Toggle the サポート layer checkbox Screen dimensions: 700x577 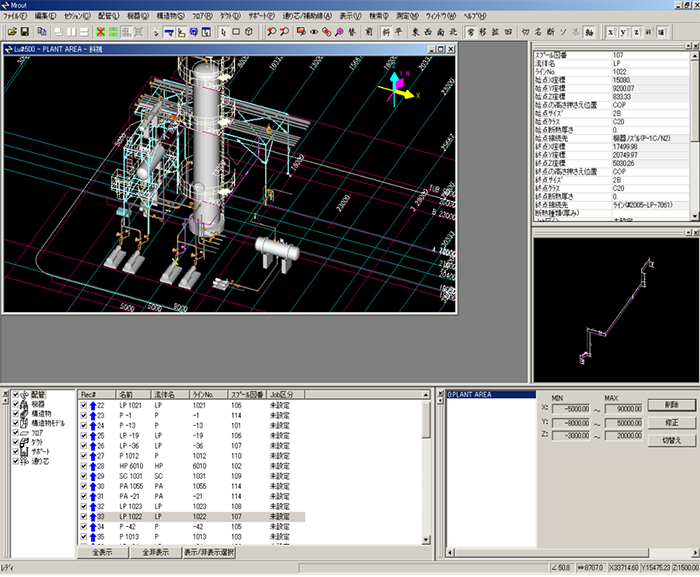(15, 451)
